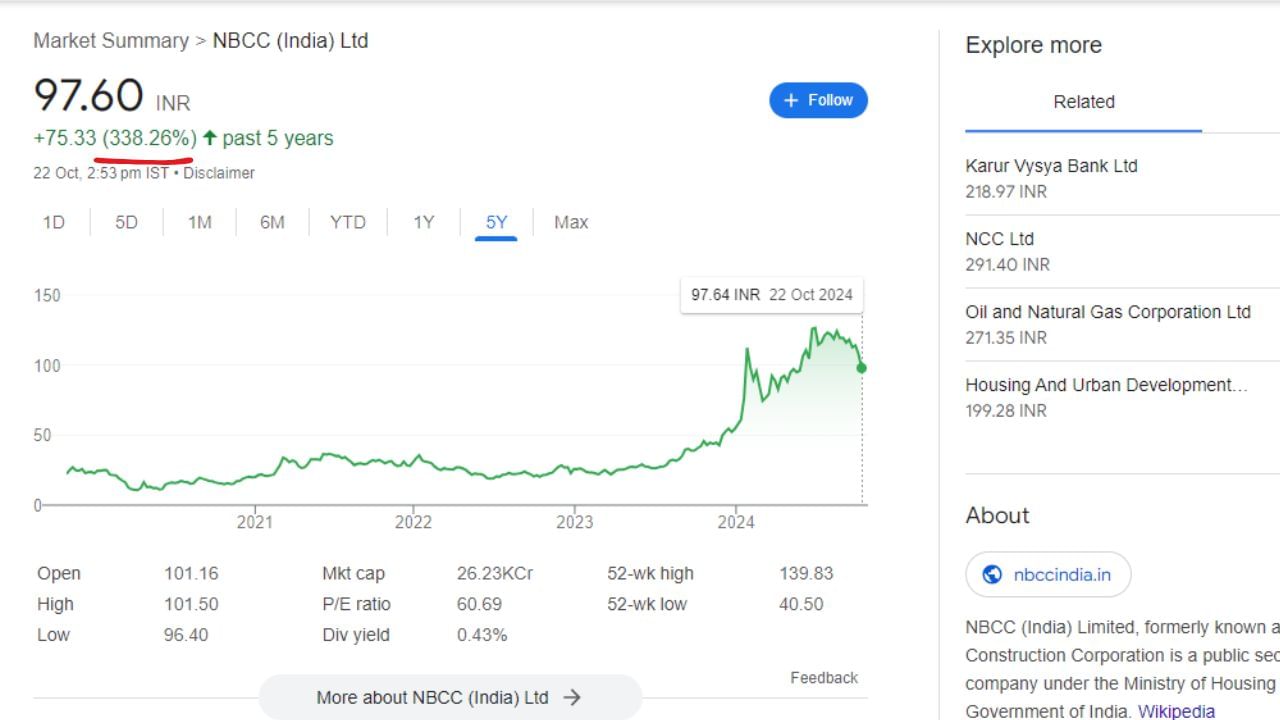Click the globe icon beside nbccindia.in
The width and height of the screenshot is (1280, 720).
coord(992,574)
